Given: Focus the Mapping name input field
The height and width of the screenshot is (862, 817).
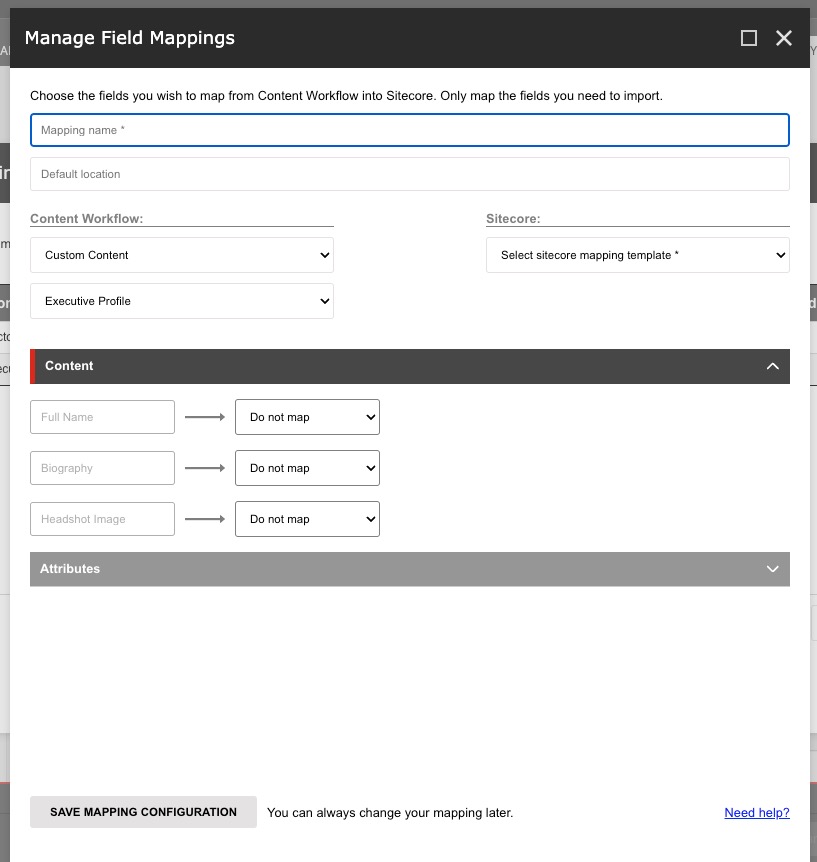Looking at the screenshot, I should [x=410, y=130].
